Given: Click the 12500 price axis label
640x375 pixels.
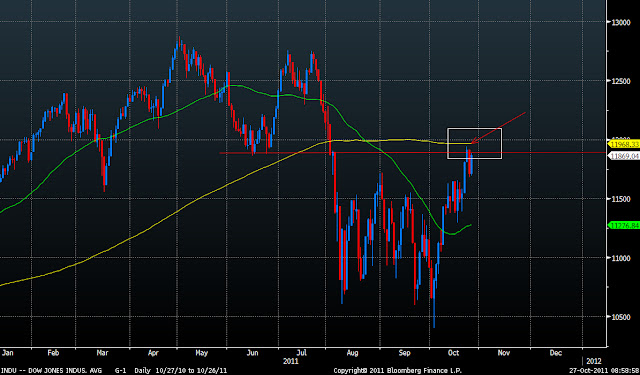Looking at the screenshot, I should coord(620,81).
